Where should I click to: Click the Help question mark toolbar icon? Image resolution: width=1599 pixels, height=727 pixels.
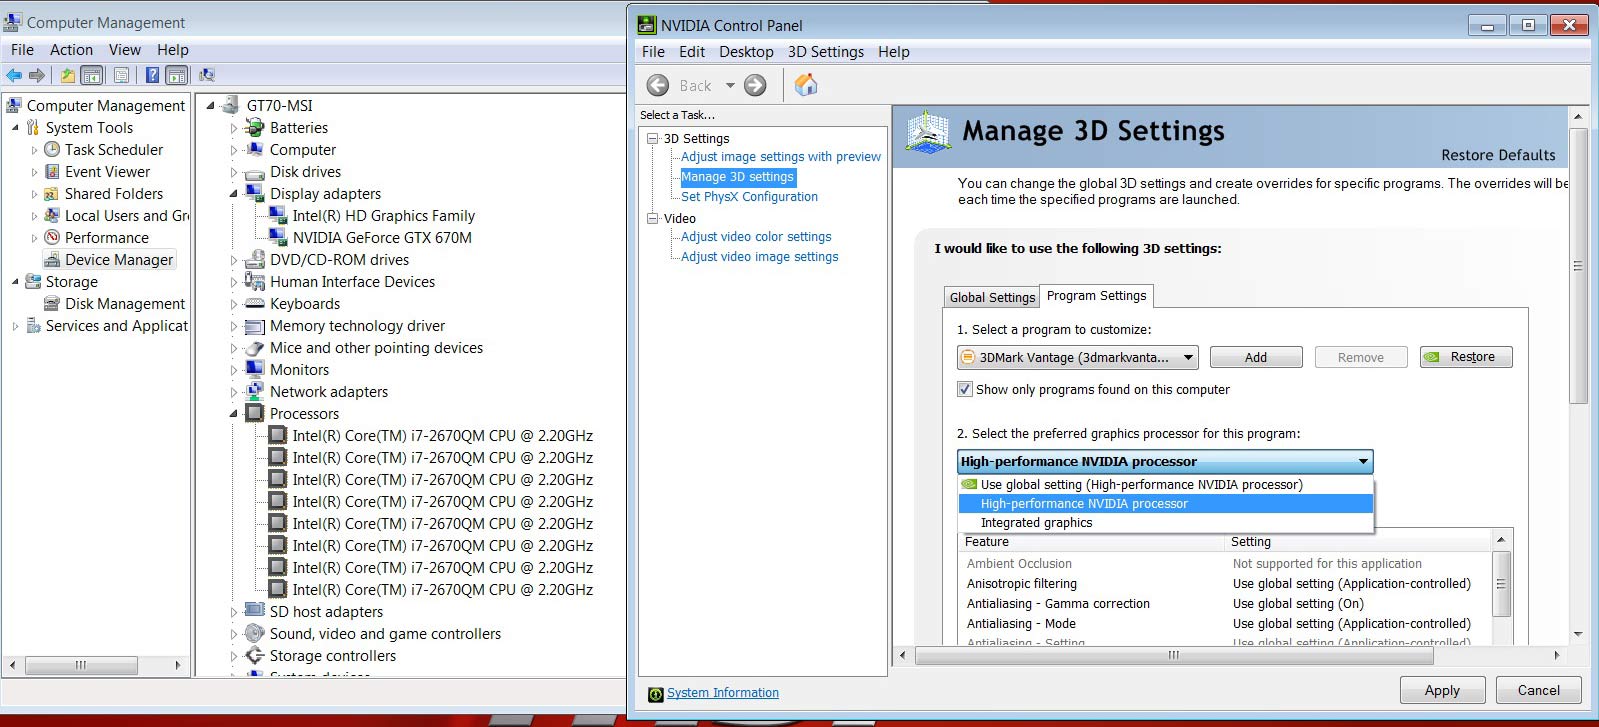click(x=152, y=75)
